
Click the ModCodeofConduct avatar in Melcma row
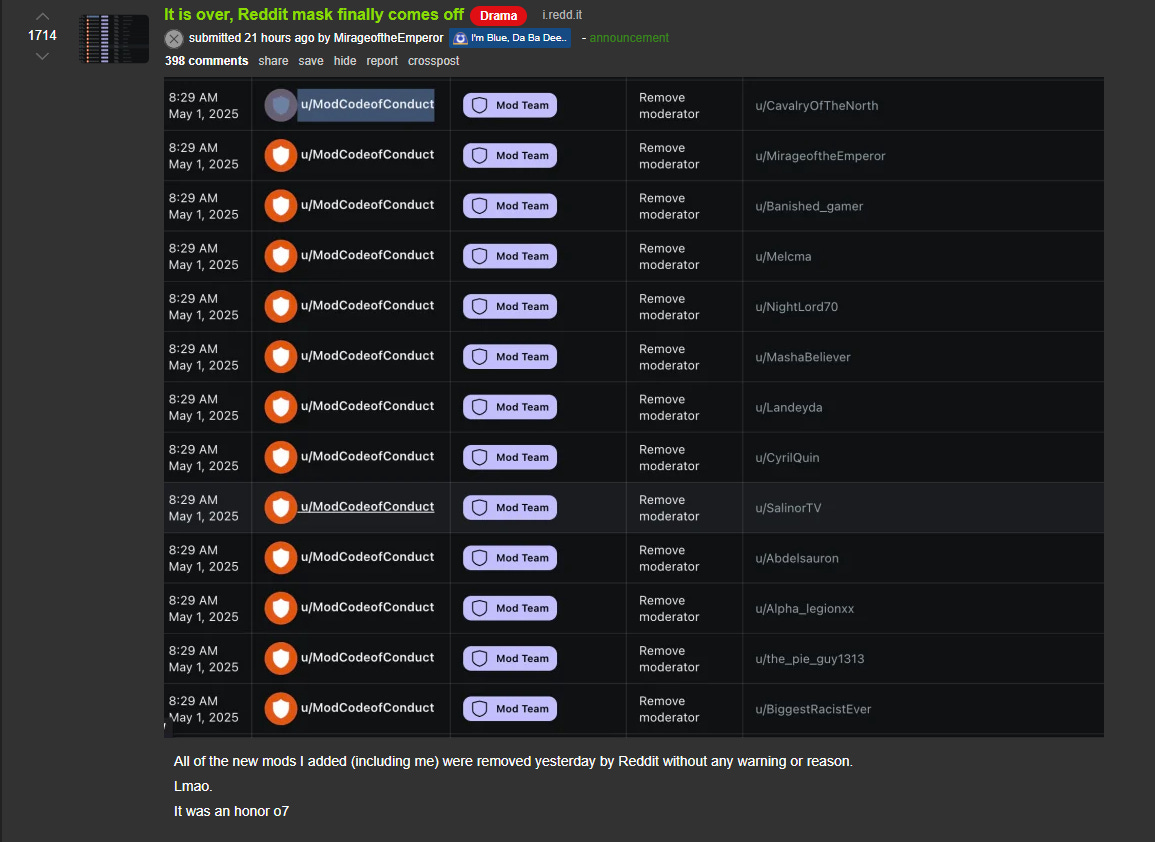tap(281, 256)
